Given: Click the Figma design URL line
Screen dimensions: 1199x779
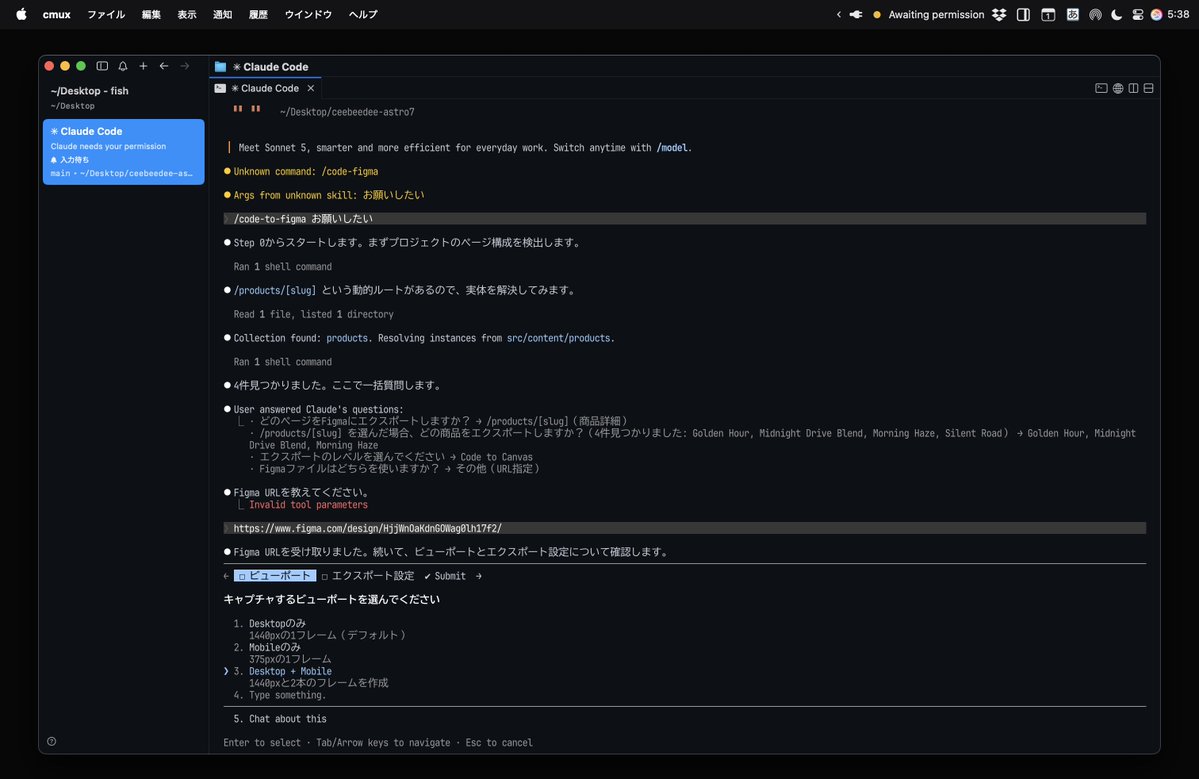Looking at the screenshot, I should 684,528.
